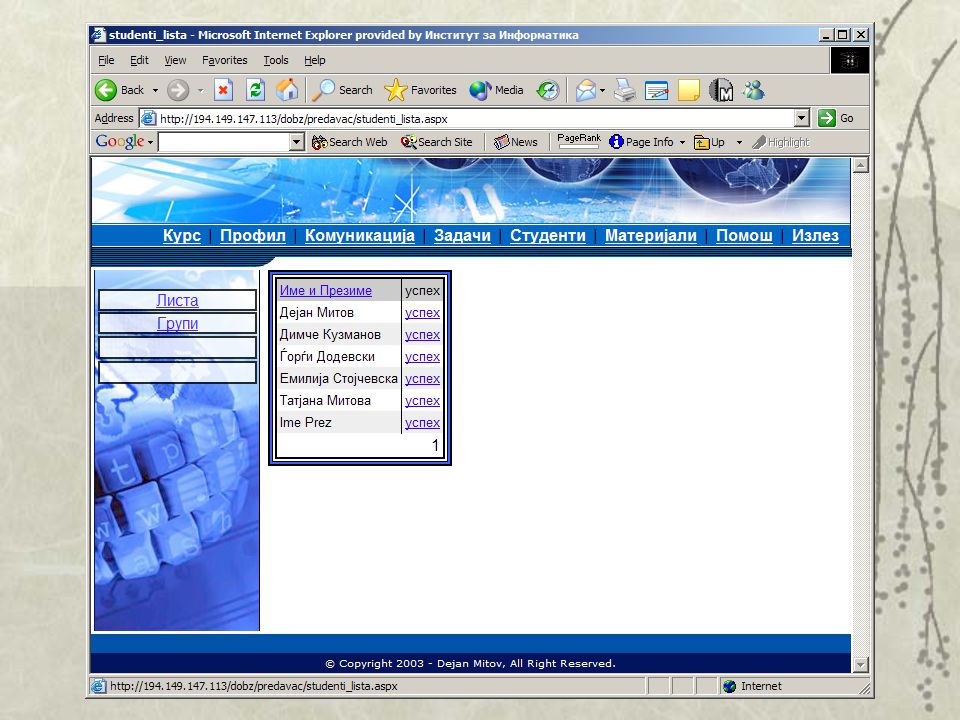Refresh the page with green arrows icon
The width and height of the screenshot is (960, 720).
255,90
